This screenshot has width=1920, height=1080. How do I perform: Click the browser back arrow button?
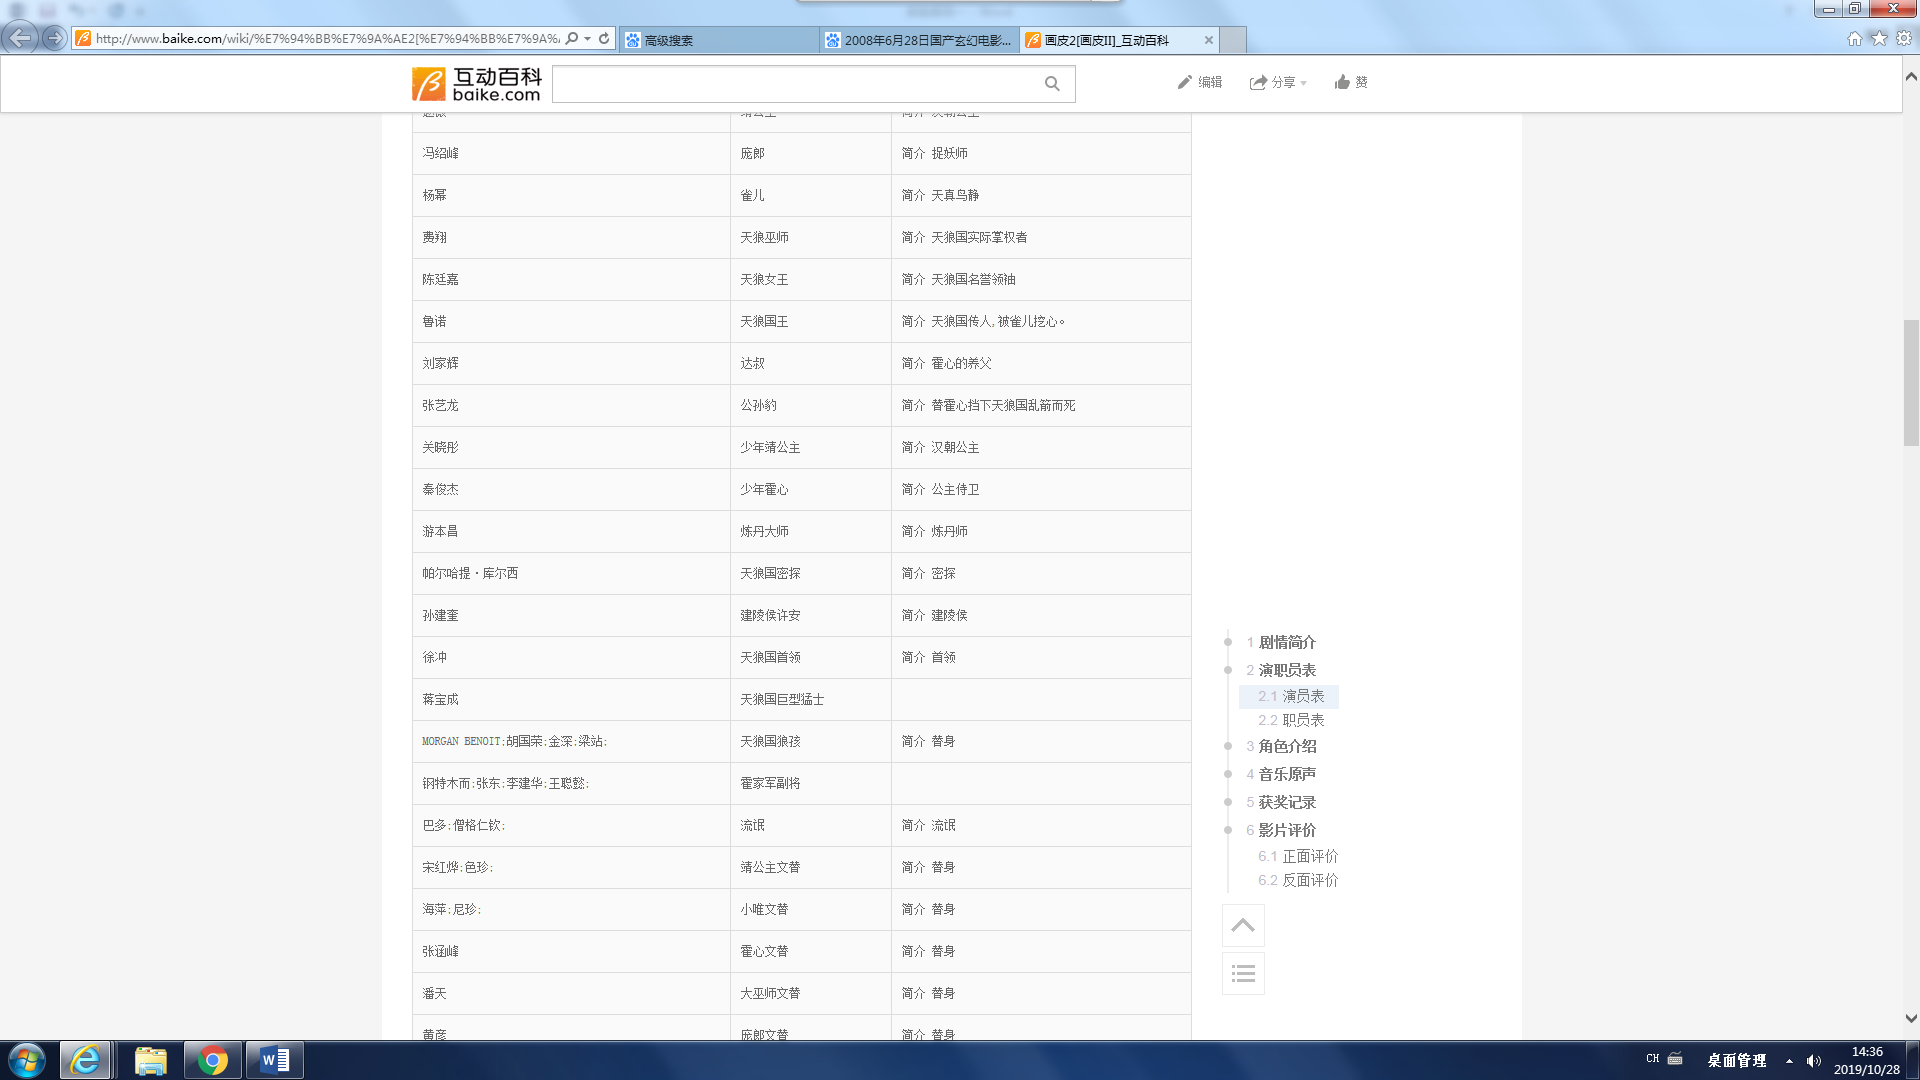click(20, 38)
